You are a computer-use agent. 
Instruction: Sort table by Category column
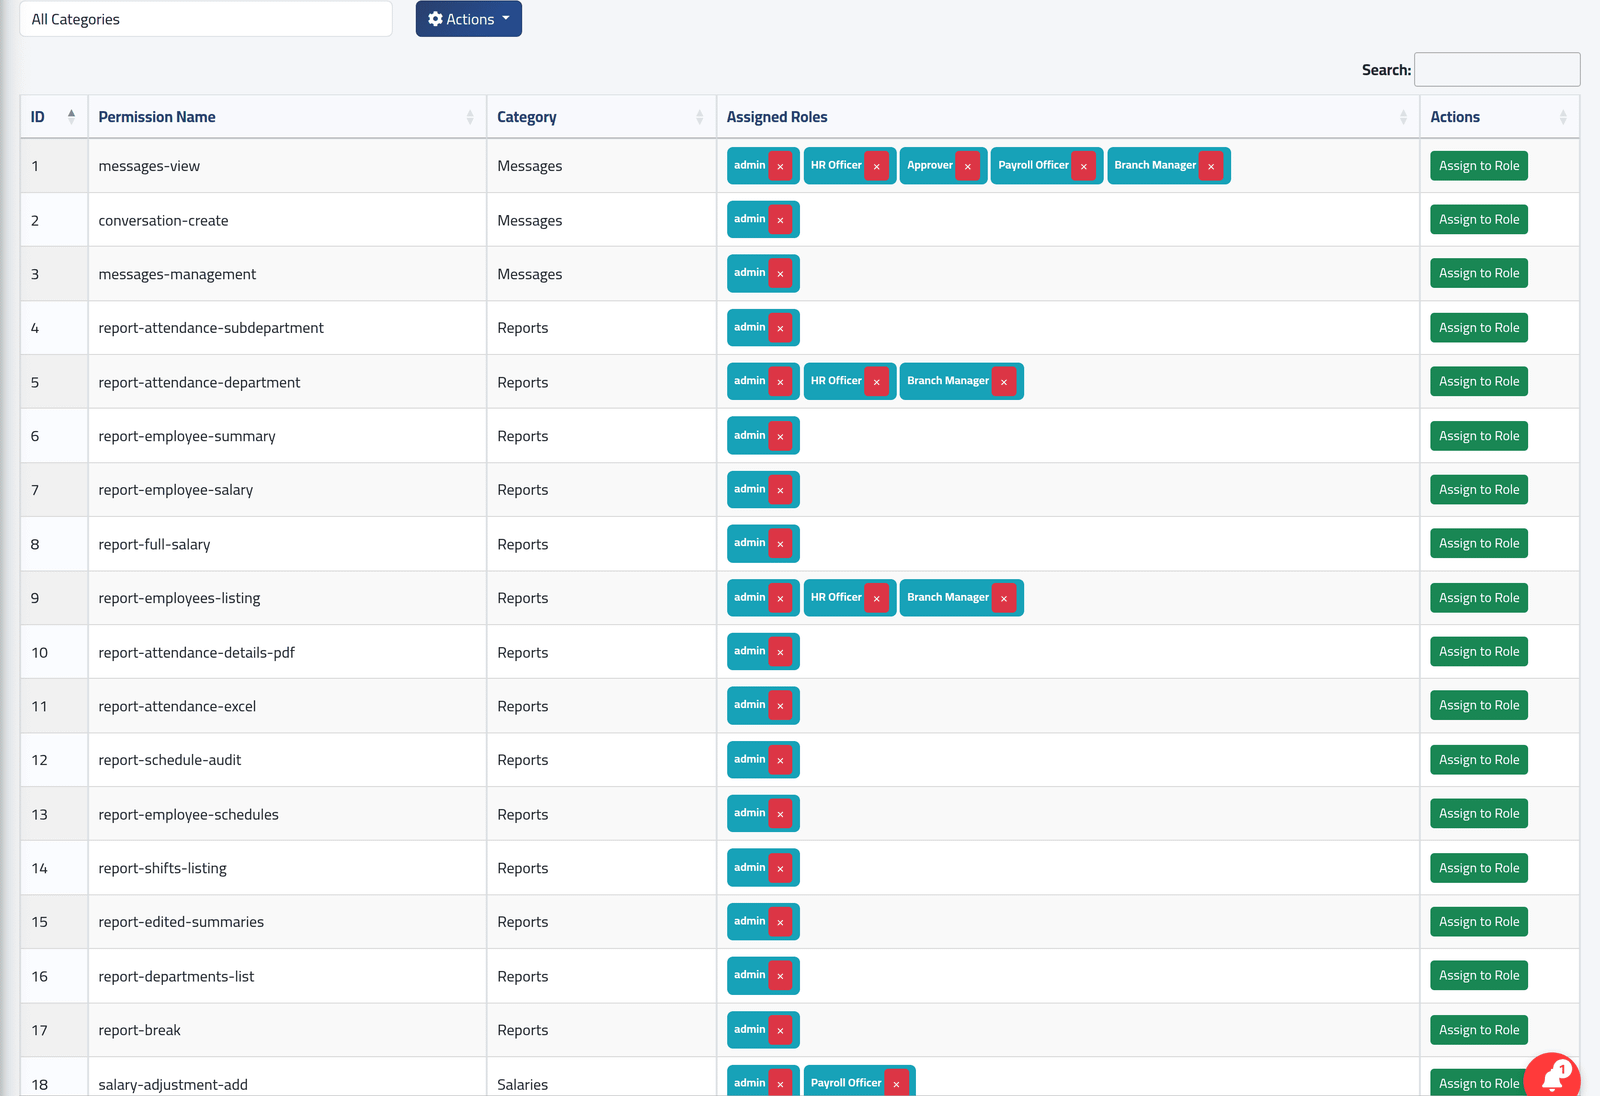[x=601, y=117]
